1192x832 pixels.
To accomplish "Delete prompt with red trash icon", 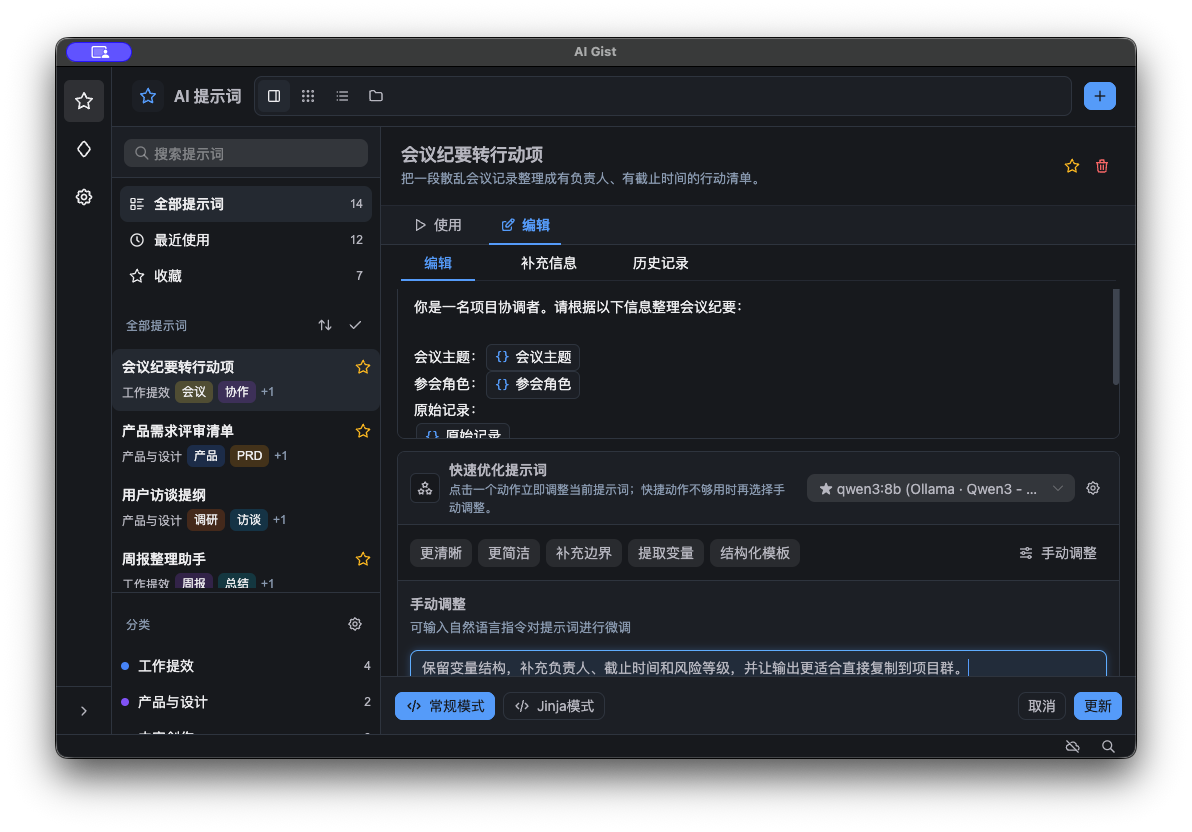I will [1102, 167].
